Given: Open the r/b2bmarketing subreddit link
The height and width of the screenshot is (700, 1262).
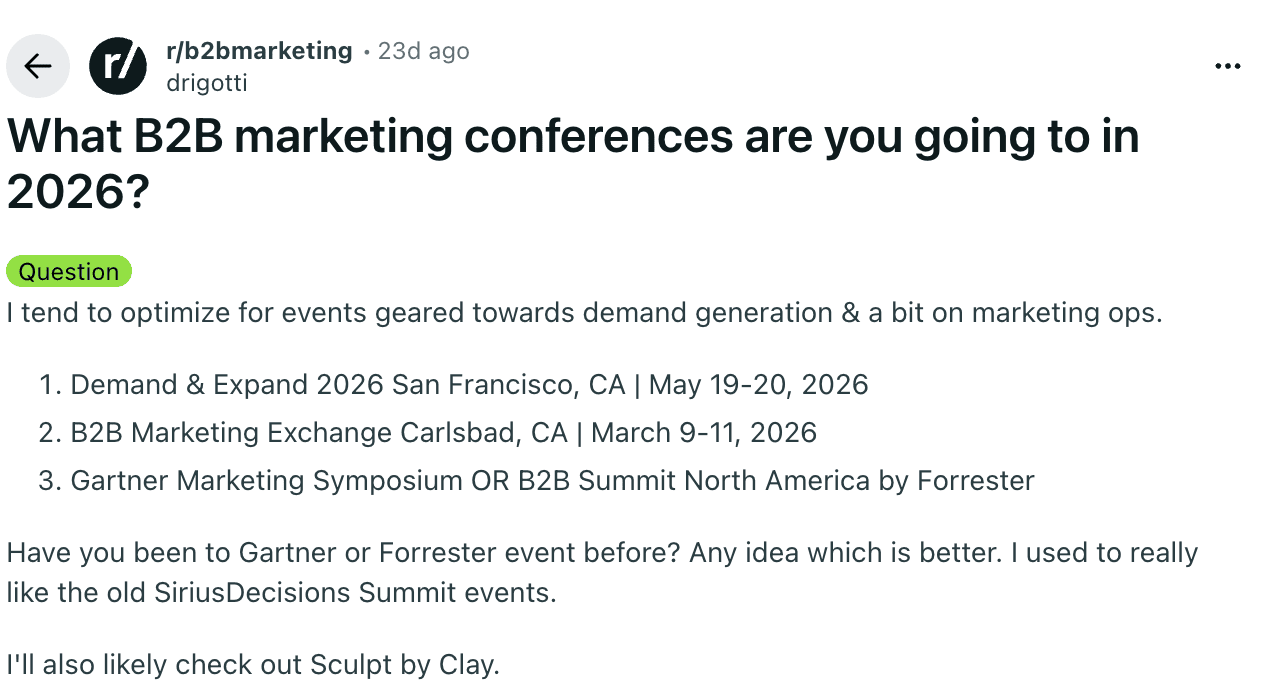Looking at the screenshot, I should coord(259,51).
